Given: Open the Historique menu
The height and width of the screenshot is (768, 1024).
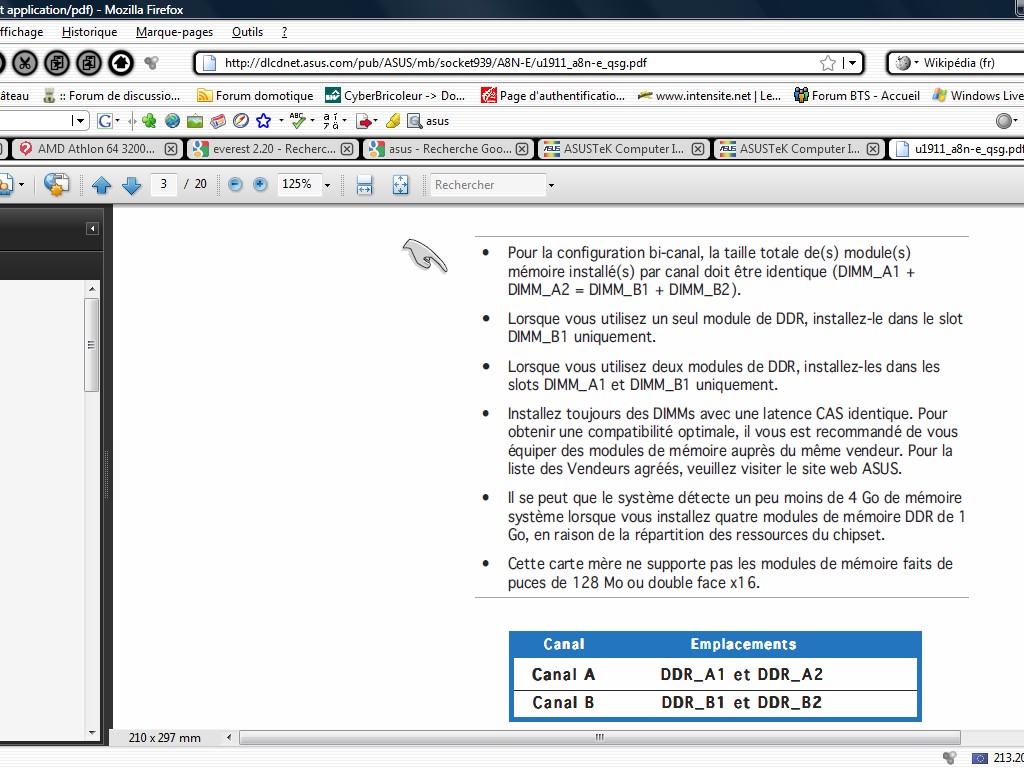Looking at the screenshot, I should pos(89,32).
